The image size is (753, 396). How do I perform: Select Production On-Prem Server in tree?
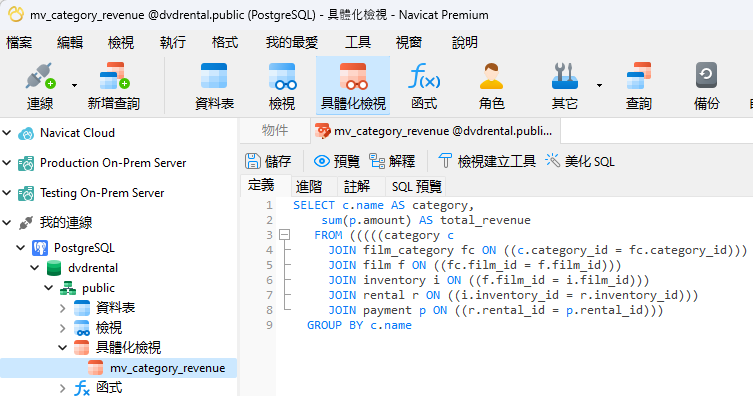[113, 163]
